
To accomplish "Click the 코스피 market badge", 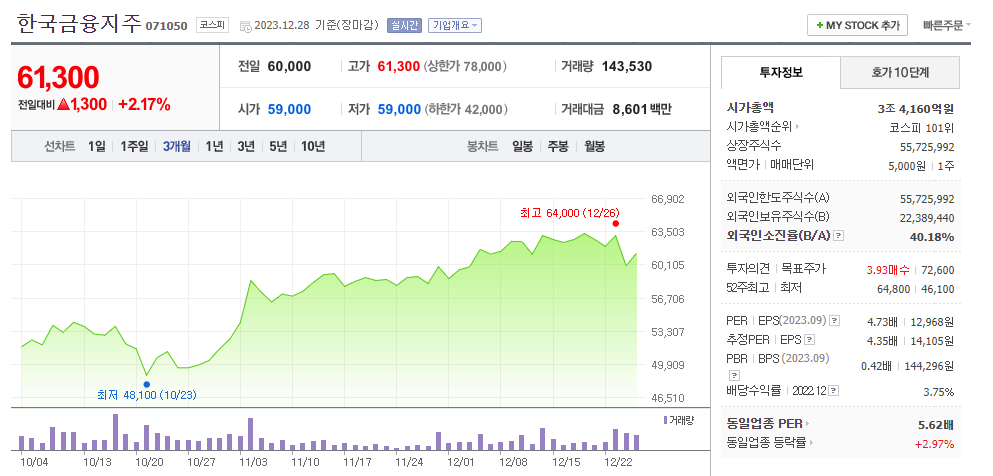I will (x=212, y=25).
